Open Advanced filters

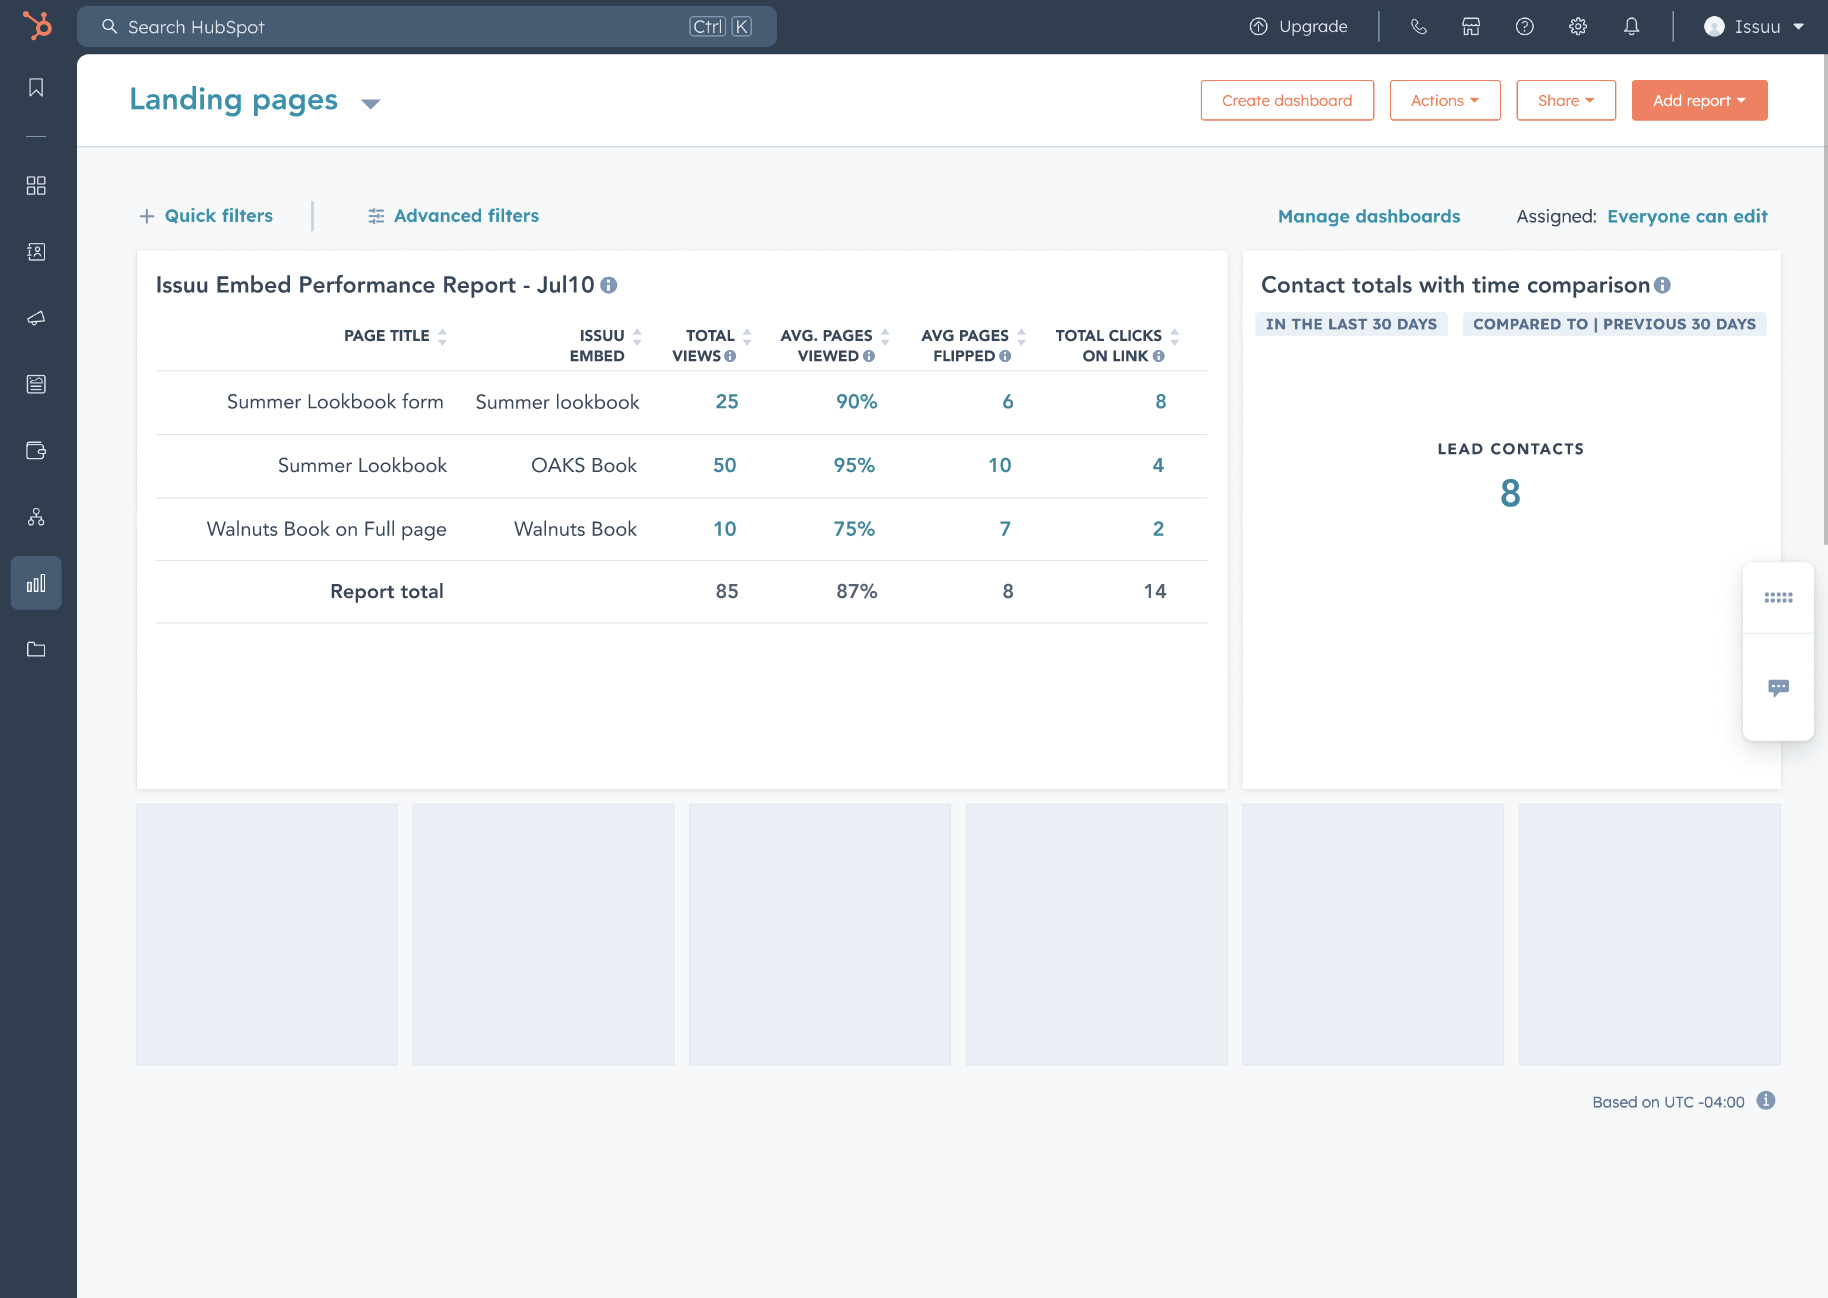(453, 216)
